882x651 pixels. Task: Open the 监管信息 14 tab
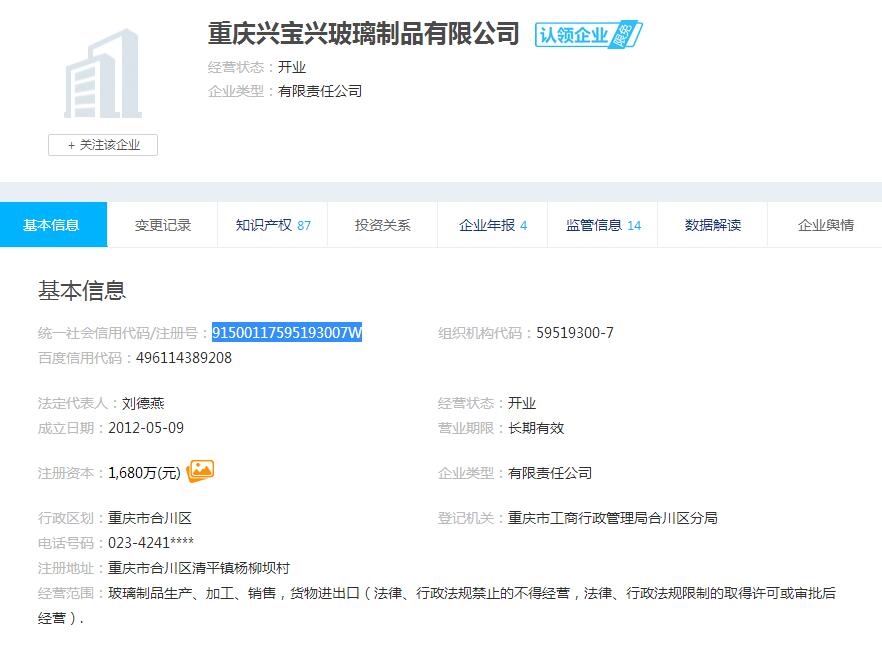(603, 225)
